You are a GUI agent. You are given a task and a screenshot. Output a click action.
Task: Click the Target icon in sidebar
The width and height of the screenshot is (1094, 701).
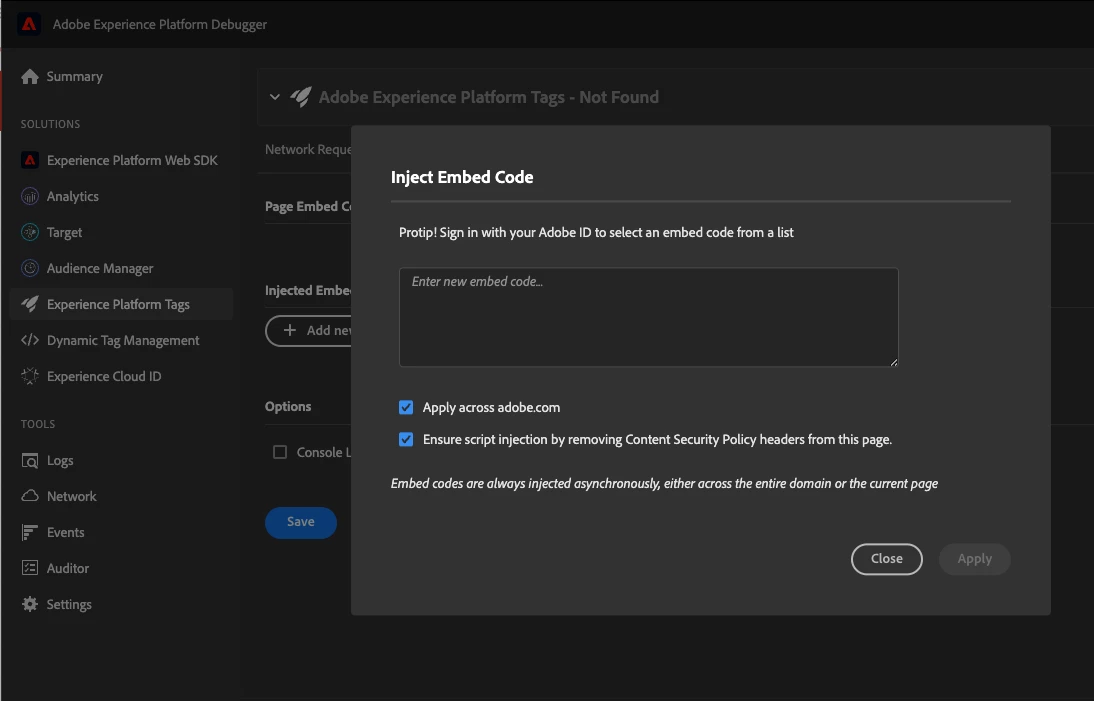tap(29, 232)
